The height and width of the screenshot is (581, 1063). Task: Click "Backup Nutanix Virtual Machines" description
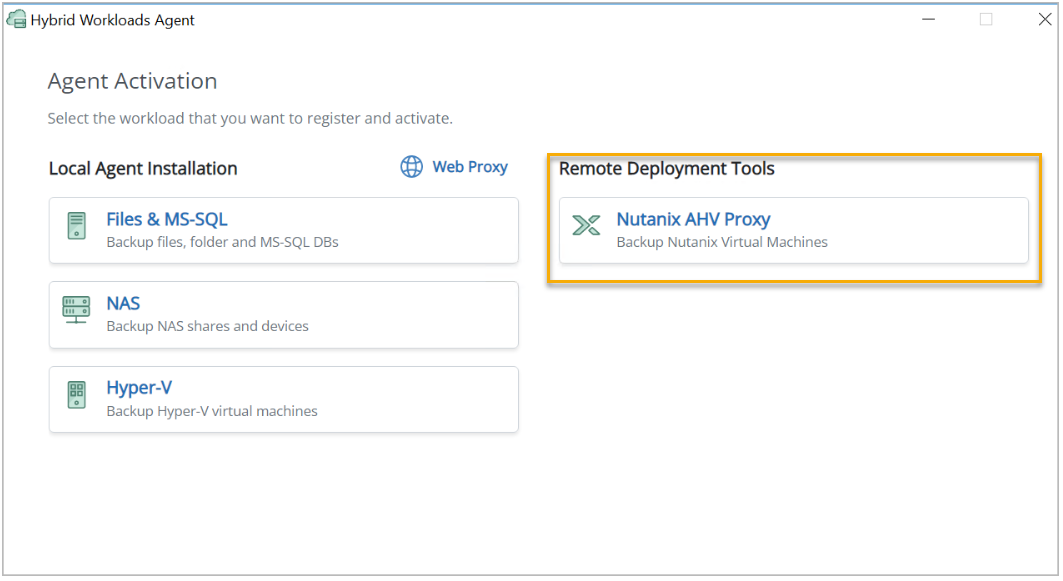tap(721, 241)
